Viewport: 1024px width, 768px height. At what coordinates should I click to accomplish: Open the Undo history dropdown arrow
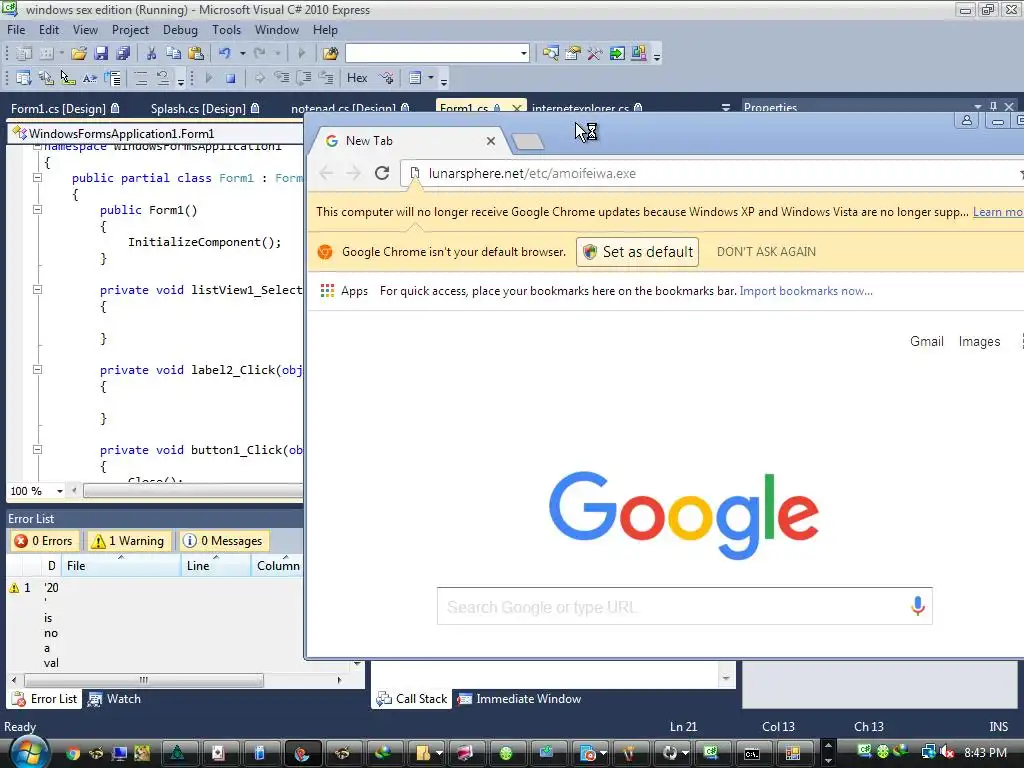[242, 54]
